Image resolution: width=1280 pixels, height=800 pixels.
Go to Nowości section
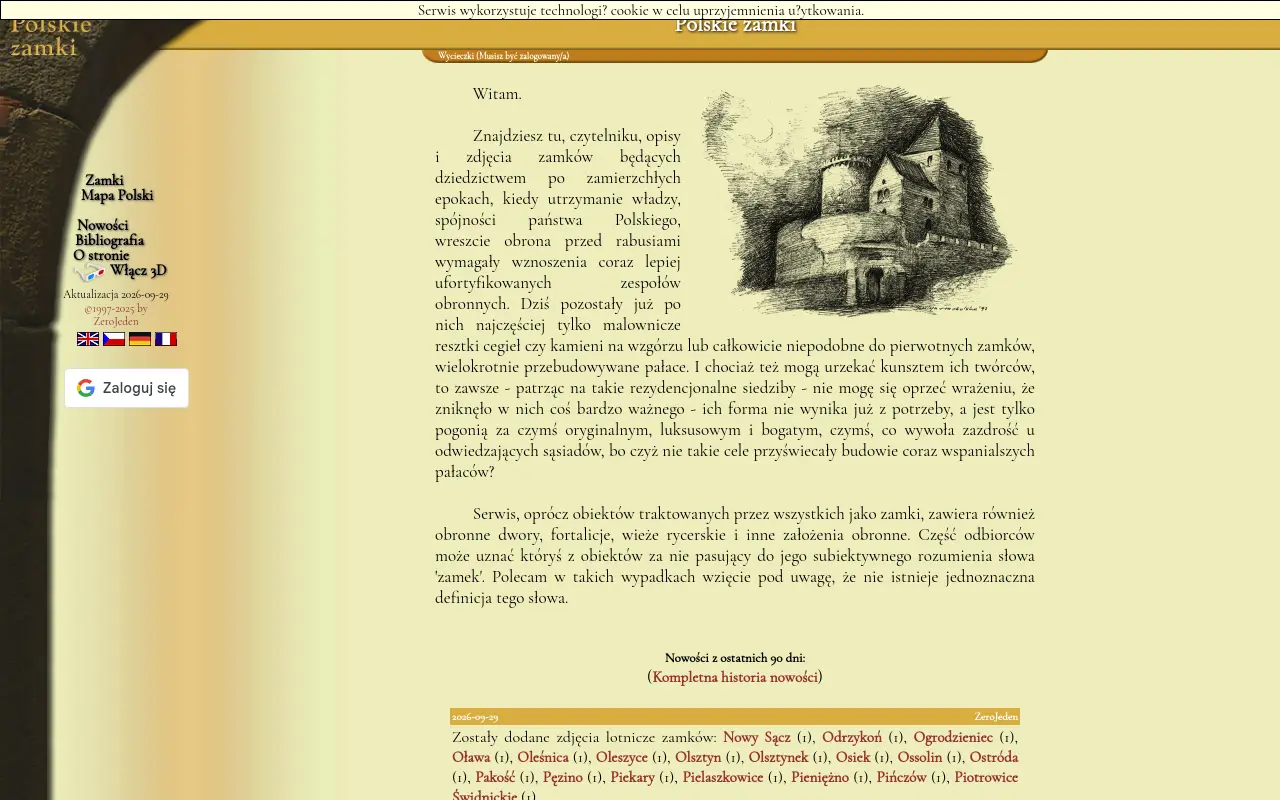click(103, 226)
